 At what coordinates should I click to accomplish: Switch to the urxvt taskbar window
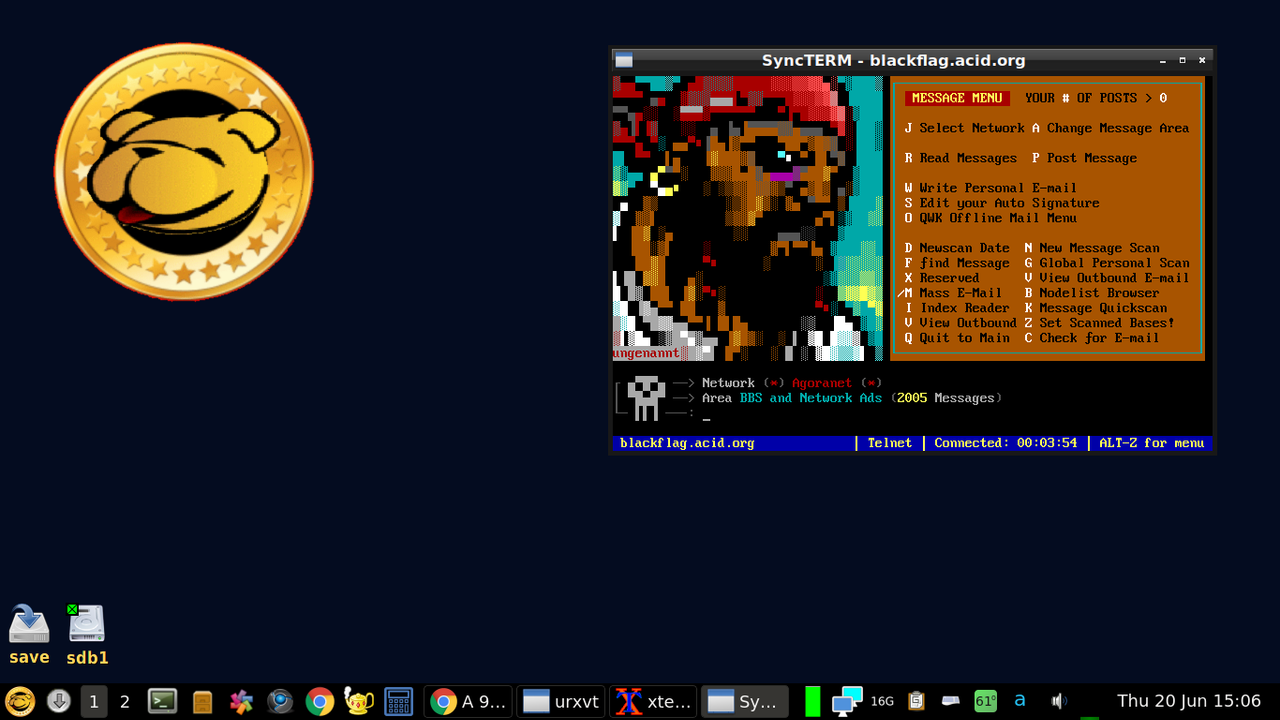561,701
